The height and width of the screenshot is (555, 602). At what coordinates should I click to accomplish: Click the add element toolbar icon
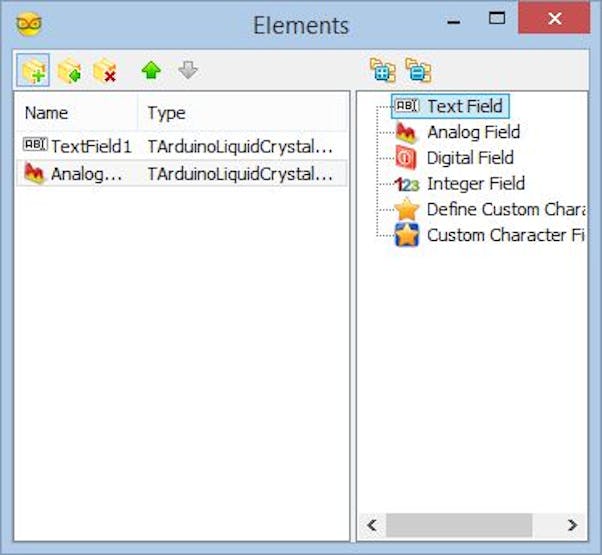coord(33,70)
